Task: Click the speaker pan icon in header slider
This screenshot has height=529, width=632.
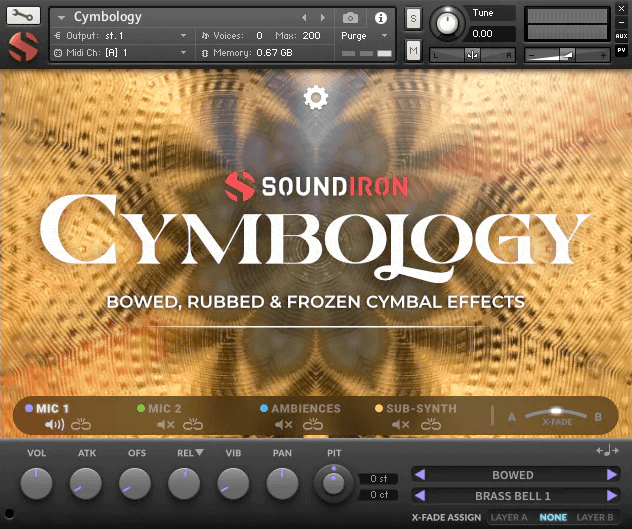Action: pyautogui.click(x=472, y=55)
